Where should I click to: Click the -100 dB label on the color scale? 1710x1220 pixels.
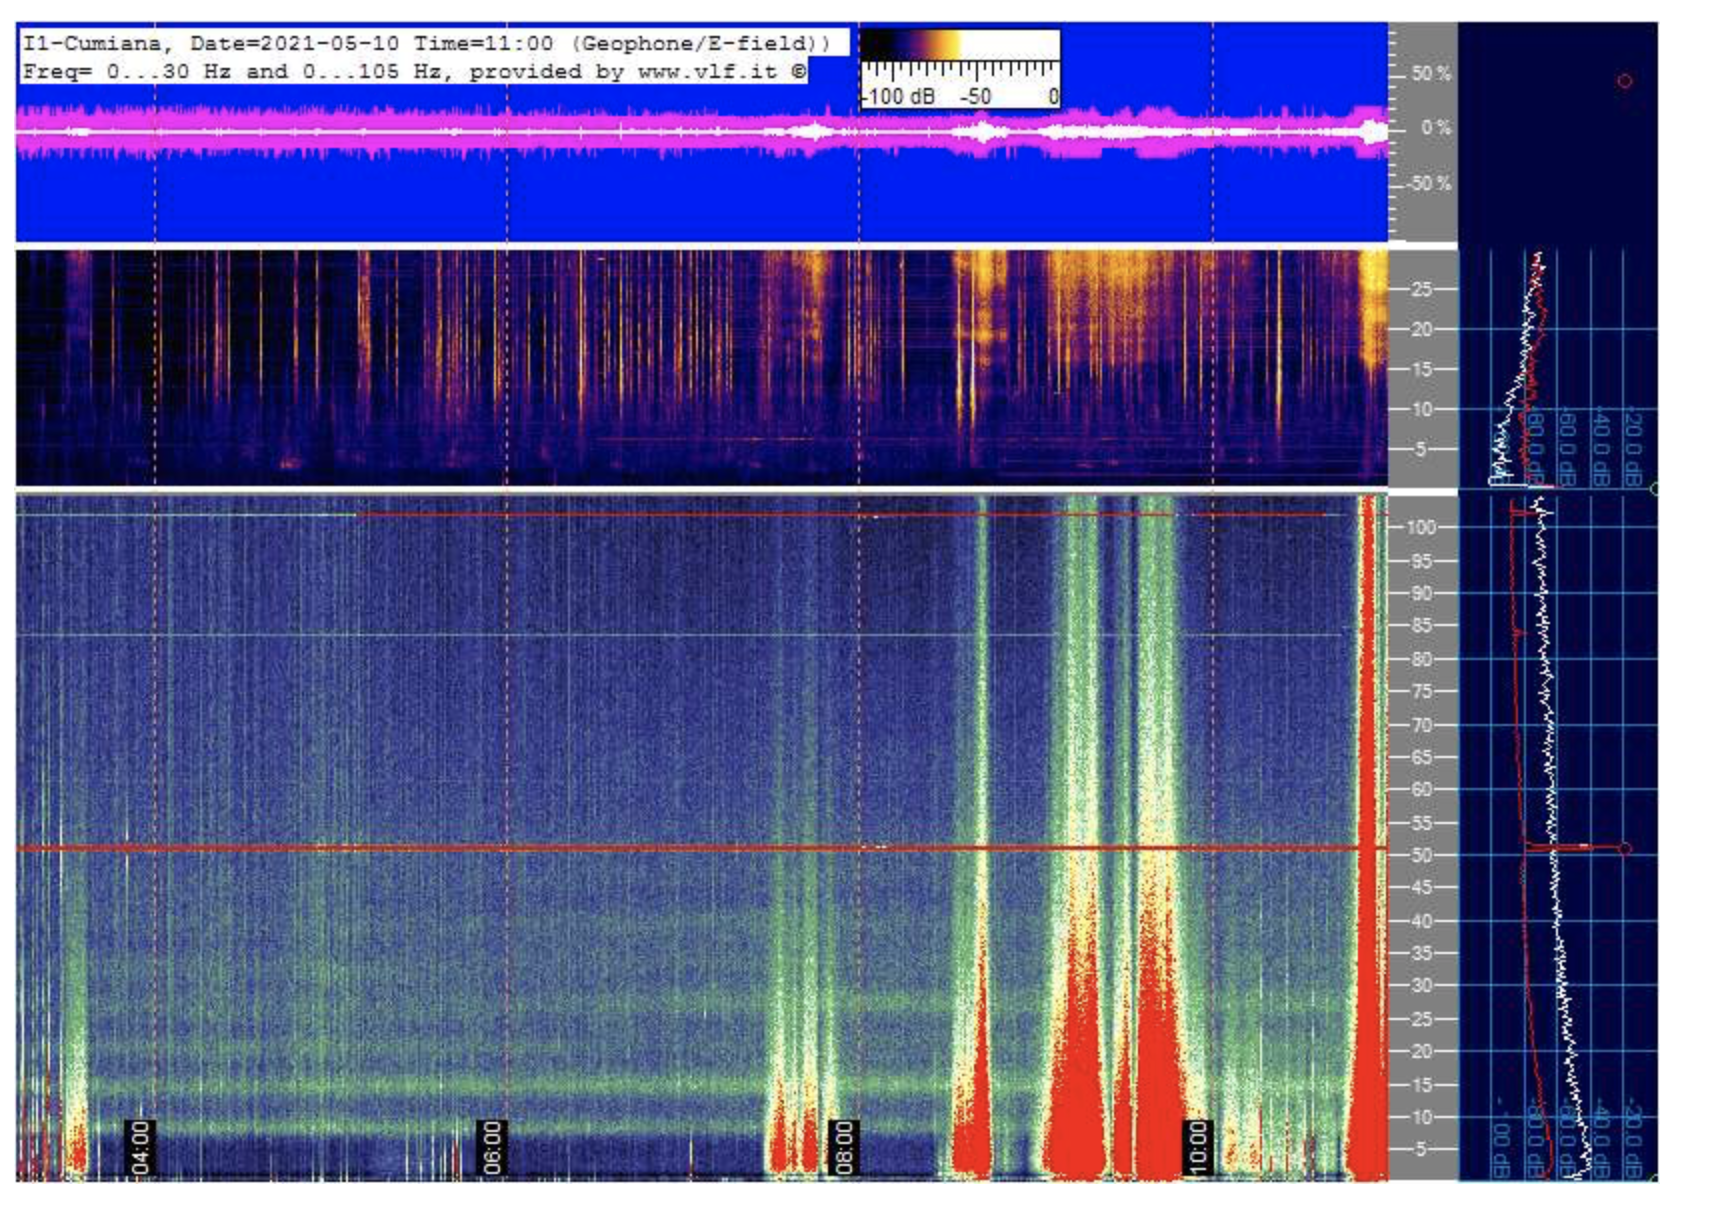point(898,97)
